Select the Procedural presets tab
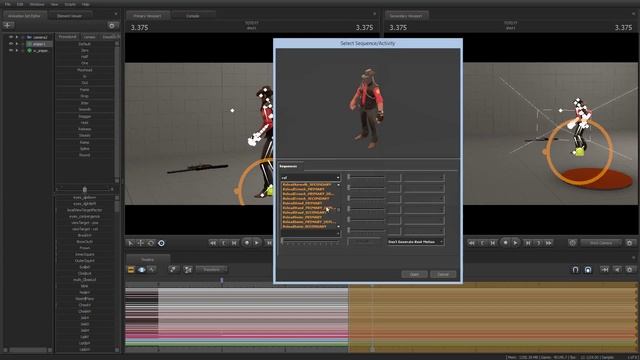This screenshot has width=640, height=360. (67, 37)
